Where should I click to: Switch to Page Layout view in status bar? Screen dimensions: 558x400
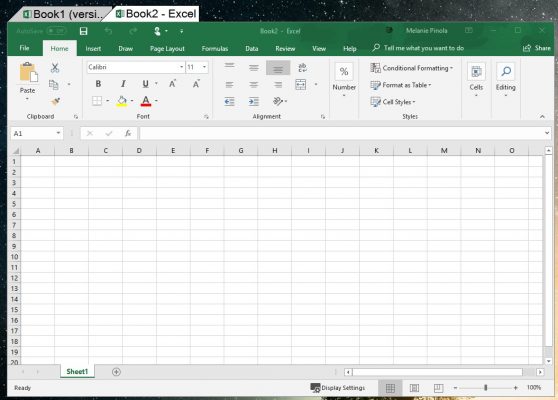click(414, 388)
